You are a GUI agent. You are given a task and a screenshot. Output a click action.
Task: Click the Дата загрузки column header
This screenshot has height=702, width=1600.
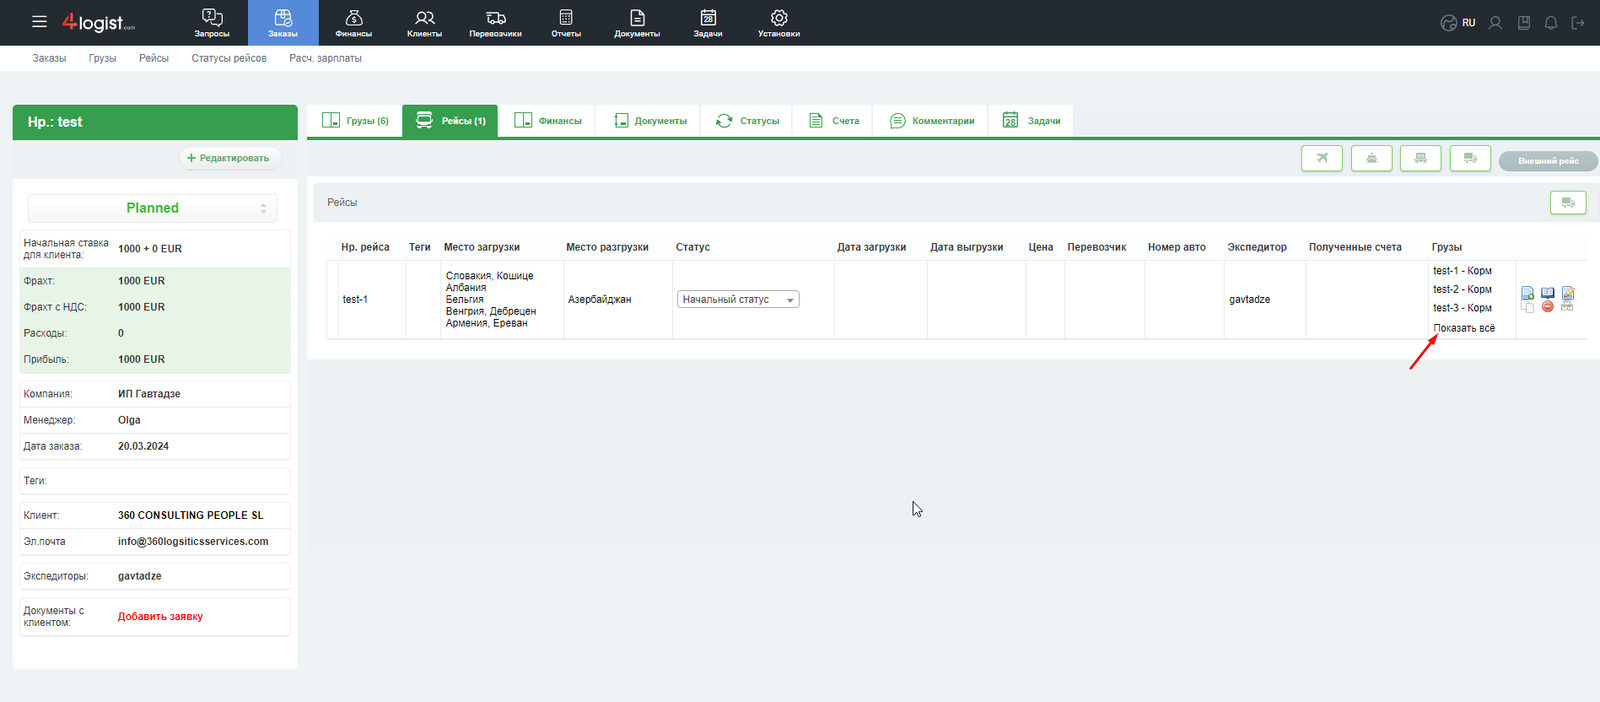(872, 247)
